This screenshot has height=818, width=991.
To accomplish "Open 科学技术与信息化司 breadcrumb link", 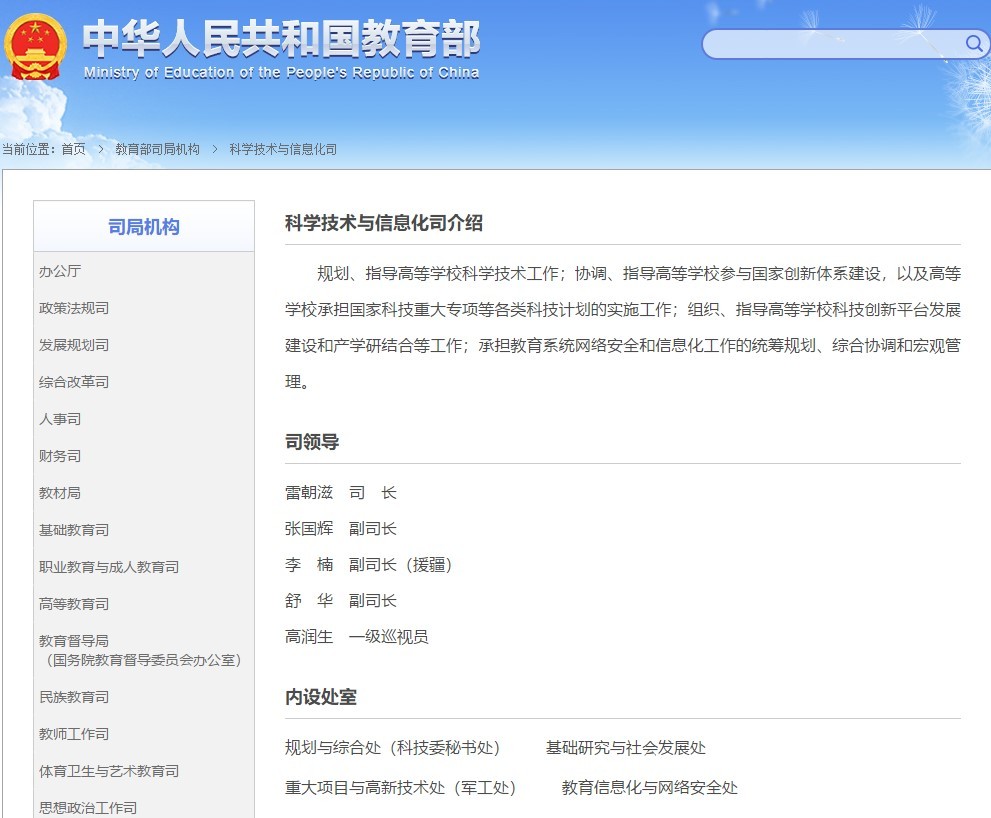I will [x=283, y=149].
